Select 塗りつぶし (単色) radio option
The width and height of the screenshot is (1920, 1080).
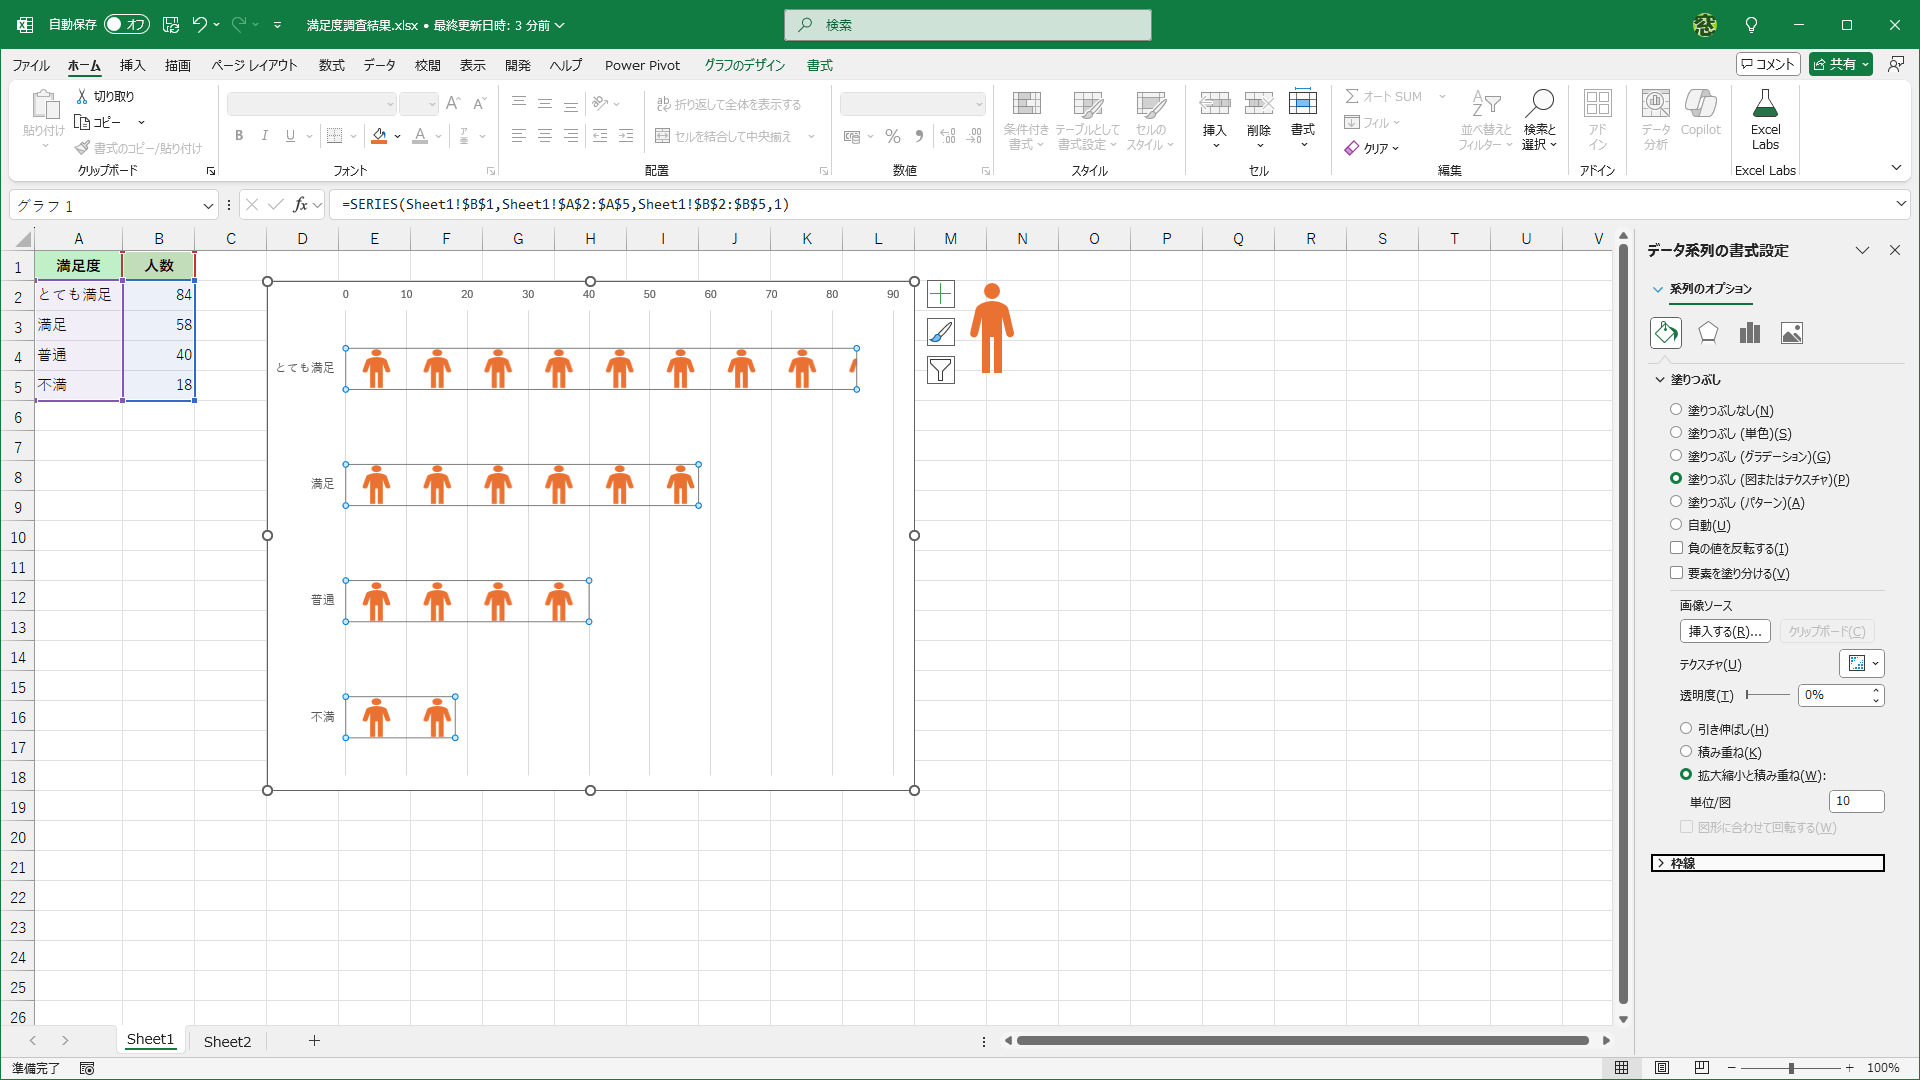click(x=1676, y=433)
